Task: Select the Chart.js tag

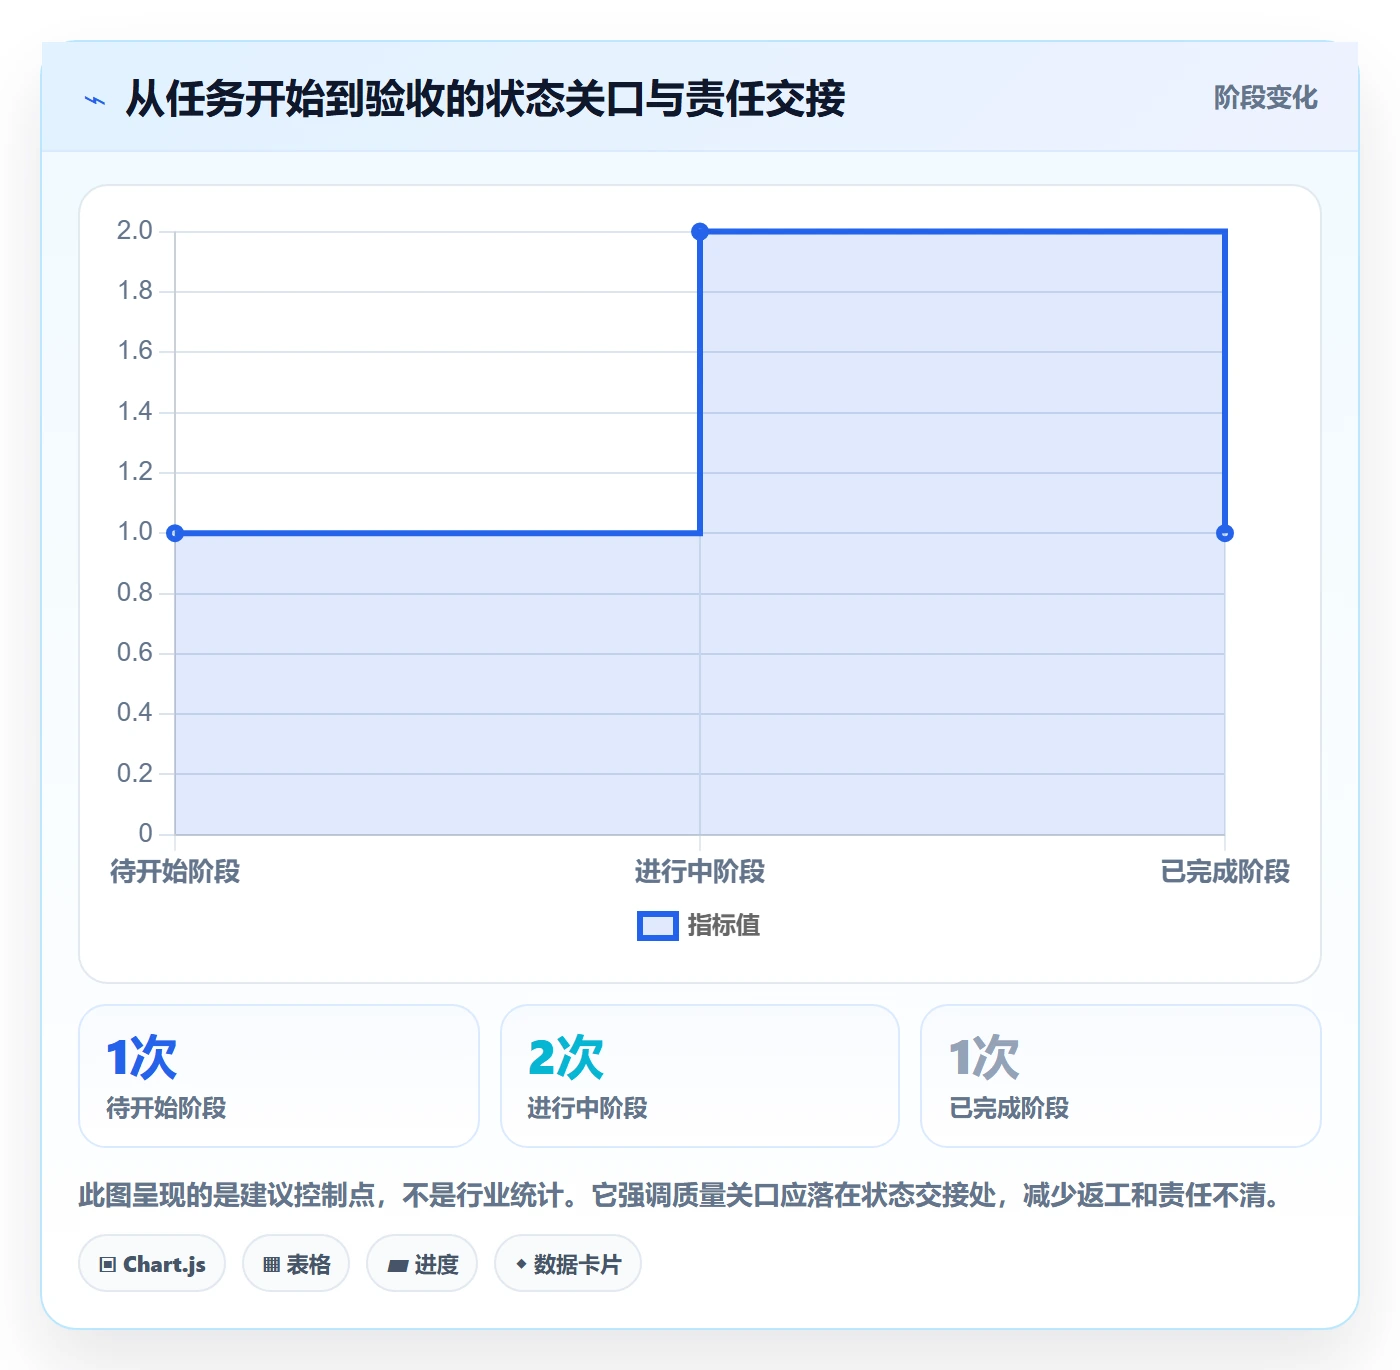Action: tap(152, 1264)
